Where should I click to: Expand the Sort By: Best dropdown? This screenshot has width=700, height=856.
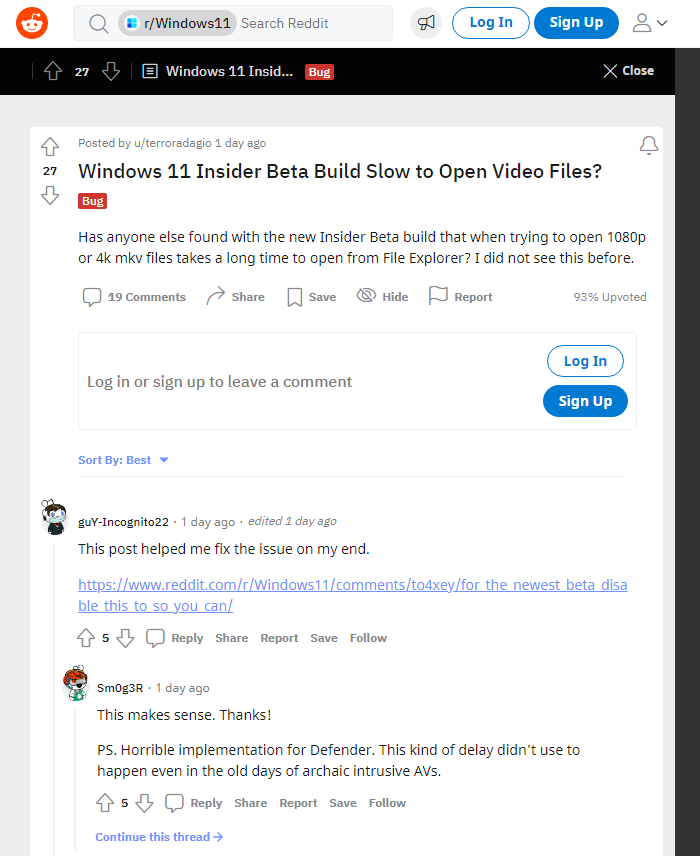124,460
